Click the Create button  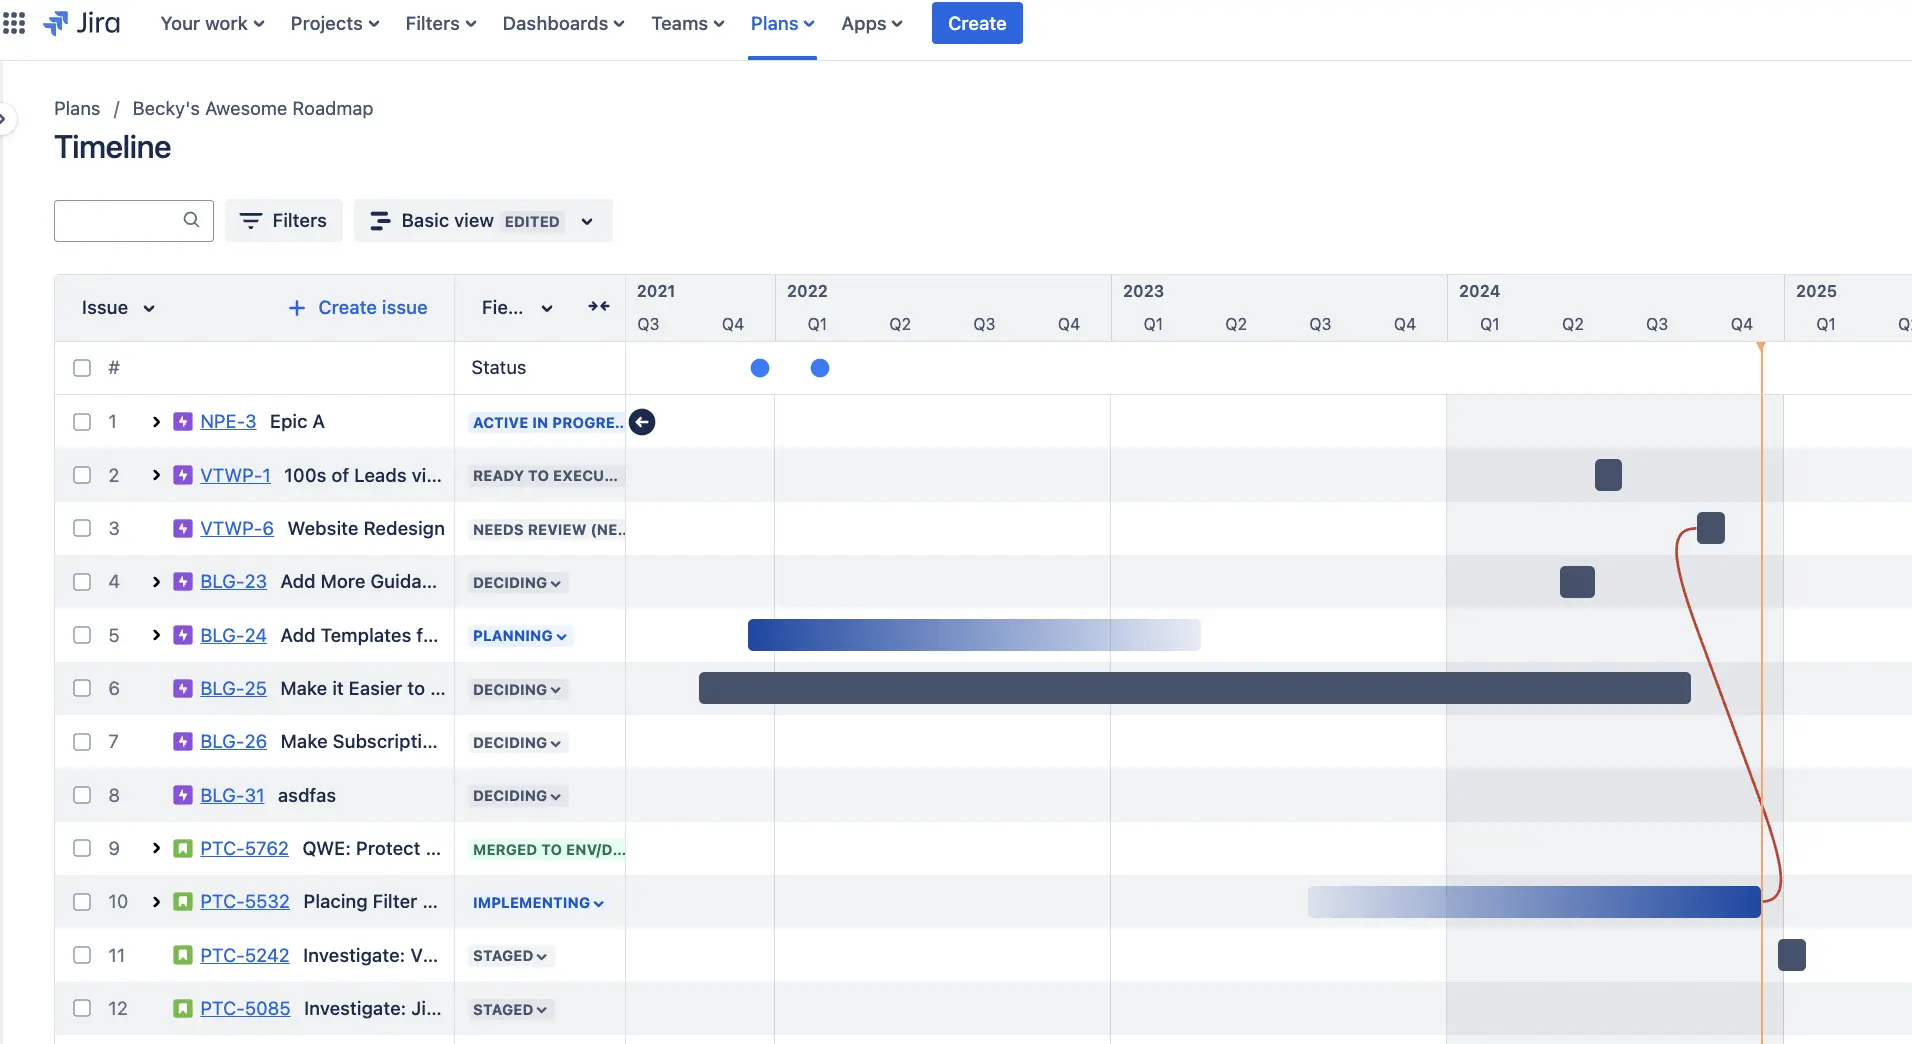point(977,23)
